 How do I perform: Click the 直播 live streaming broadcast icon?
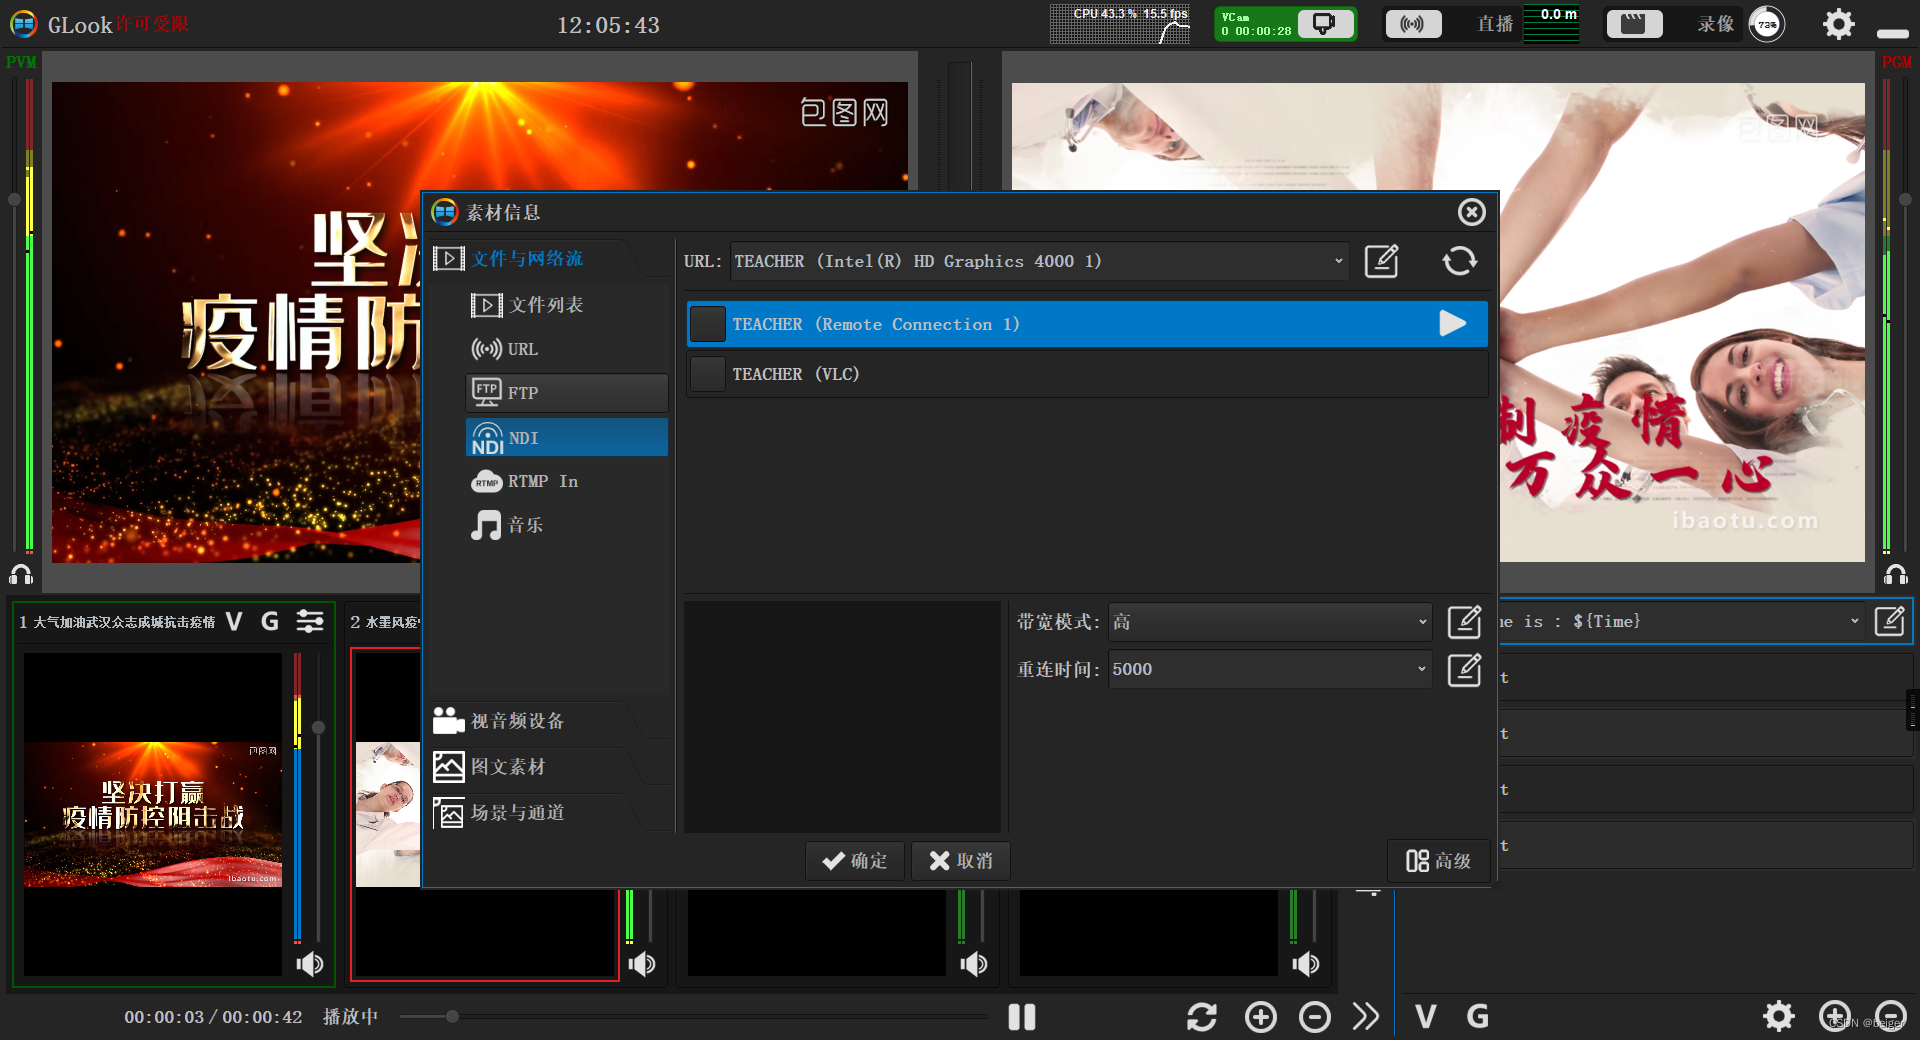(x=1413, y=24)
